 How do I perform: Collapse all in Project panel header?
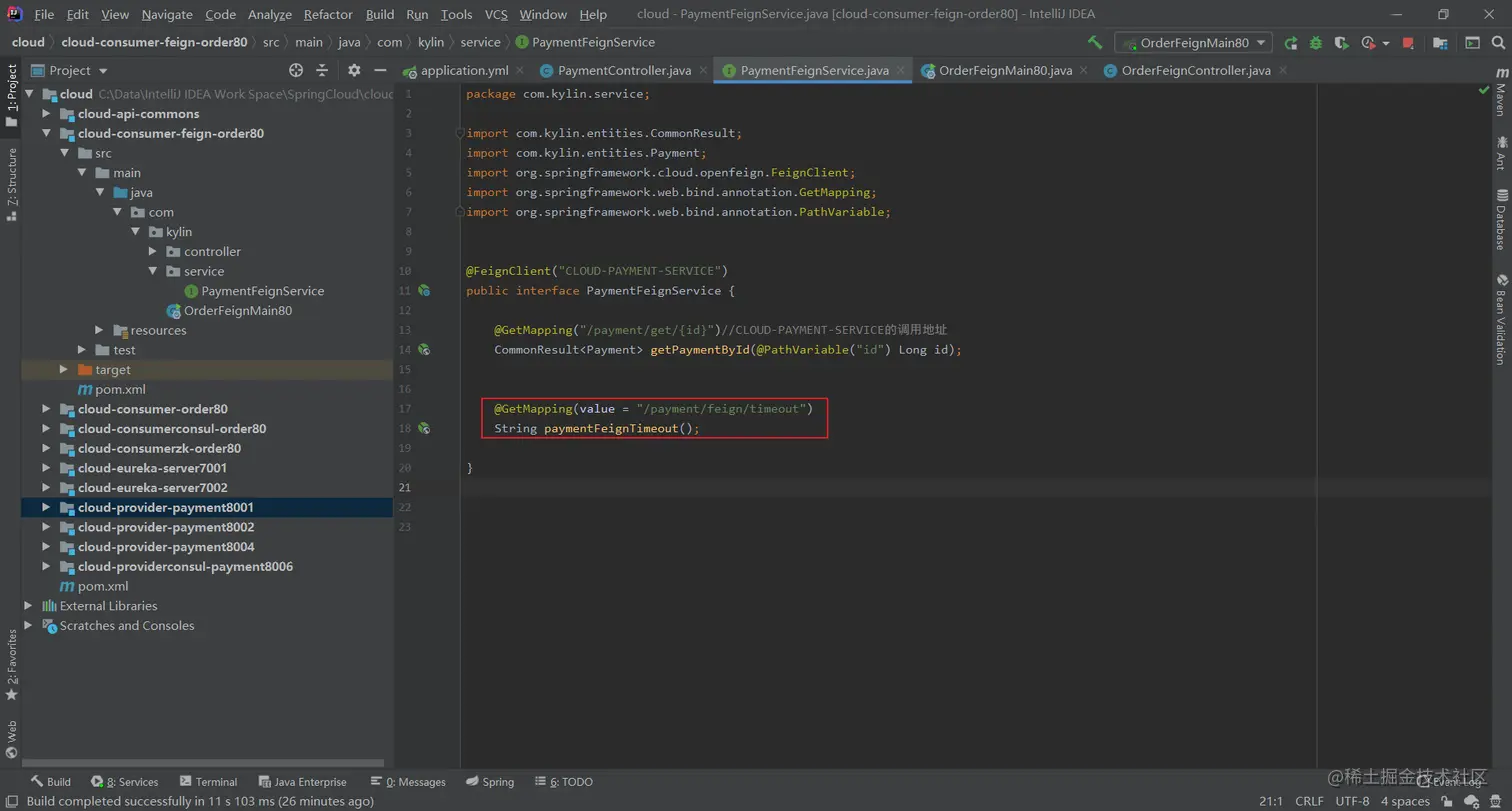click(x=322, y=70)
